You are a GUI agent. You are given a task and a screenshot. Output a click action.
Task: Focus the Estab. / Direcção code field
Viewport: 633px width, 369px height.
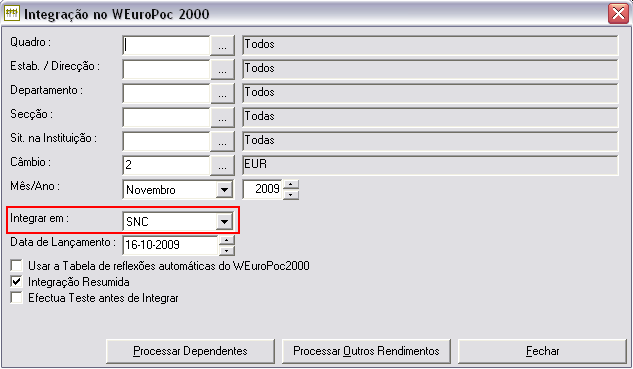click(166, 69)
